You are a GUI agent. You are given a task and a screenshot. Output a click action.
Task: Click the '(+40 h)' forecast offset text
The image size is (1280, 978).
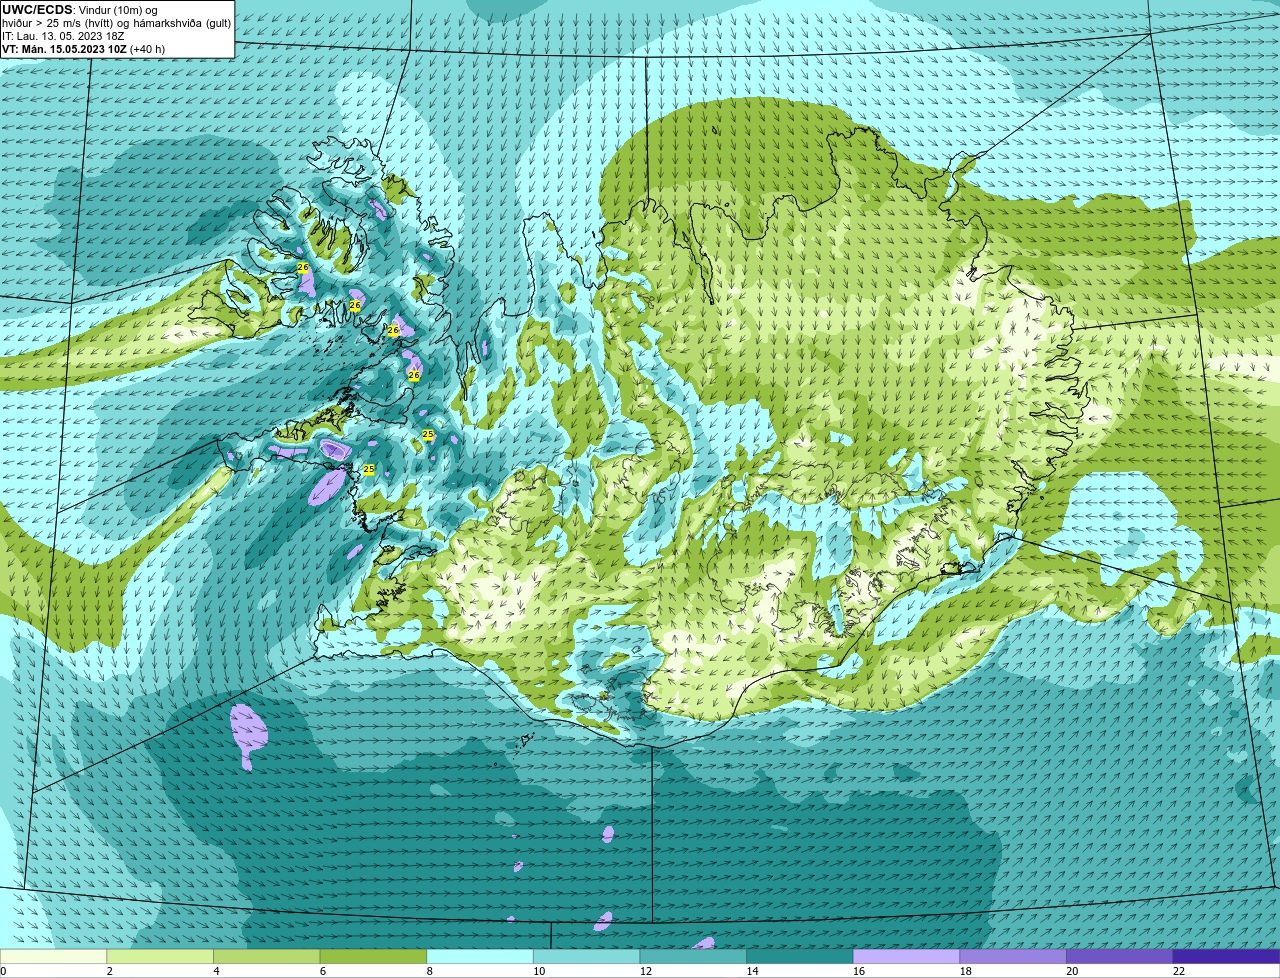pyautogui.click(x=147, y=49)
